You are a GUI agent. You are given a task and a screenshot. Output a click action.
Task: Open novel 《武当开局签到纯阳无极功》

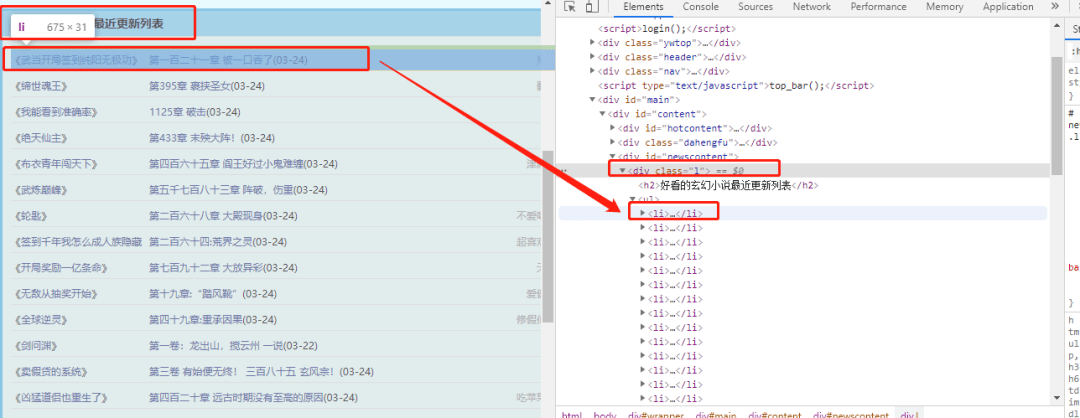pyautogui.click(x=76, y=60)
